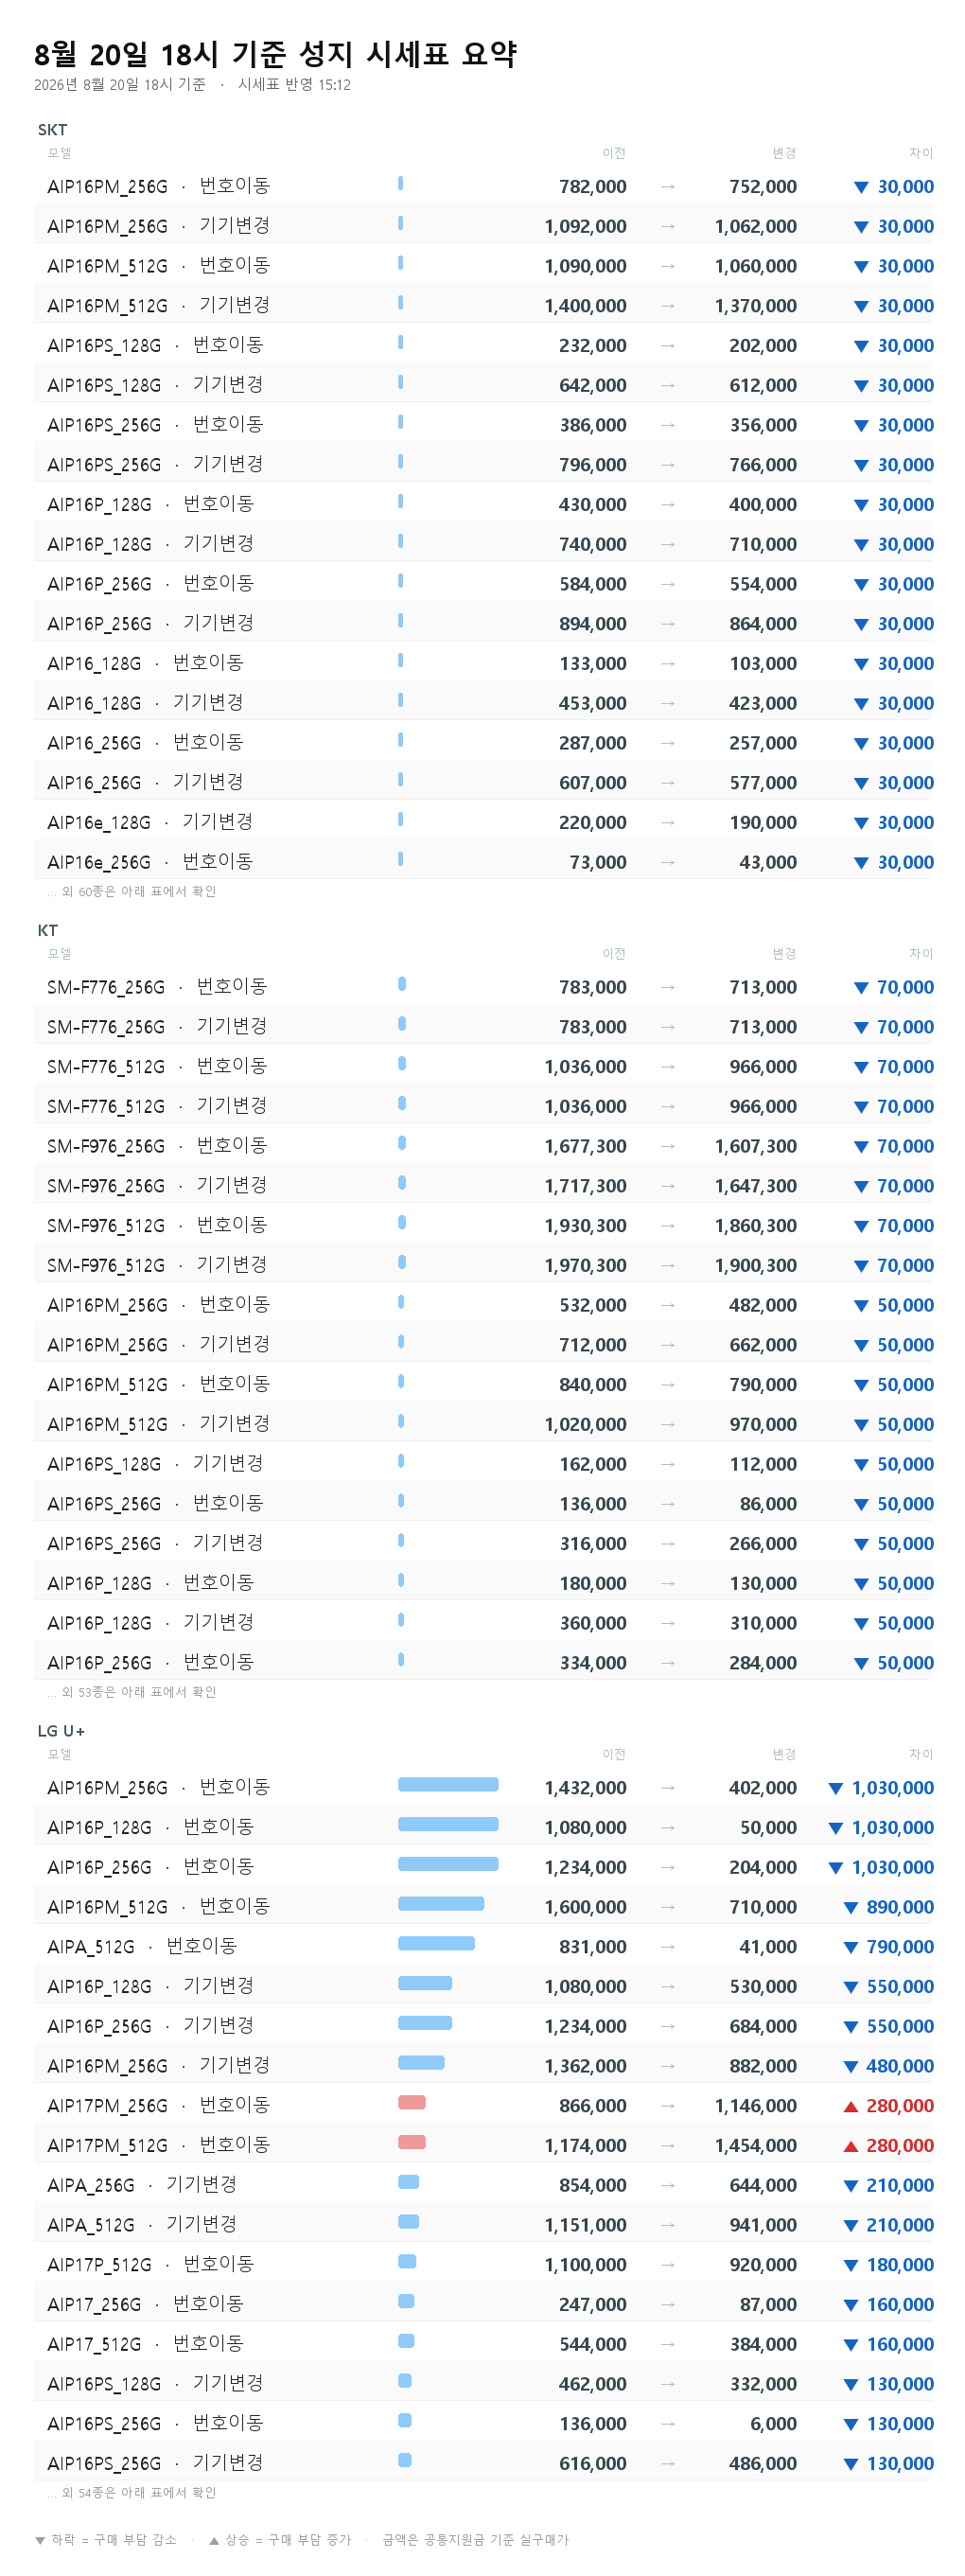This screenshot has height=2576, width=965.
Task: Click the down triangle in the 247,000 row
Action: pos(851,2305)
